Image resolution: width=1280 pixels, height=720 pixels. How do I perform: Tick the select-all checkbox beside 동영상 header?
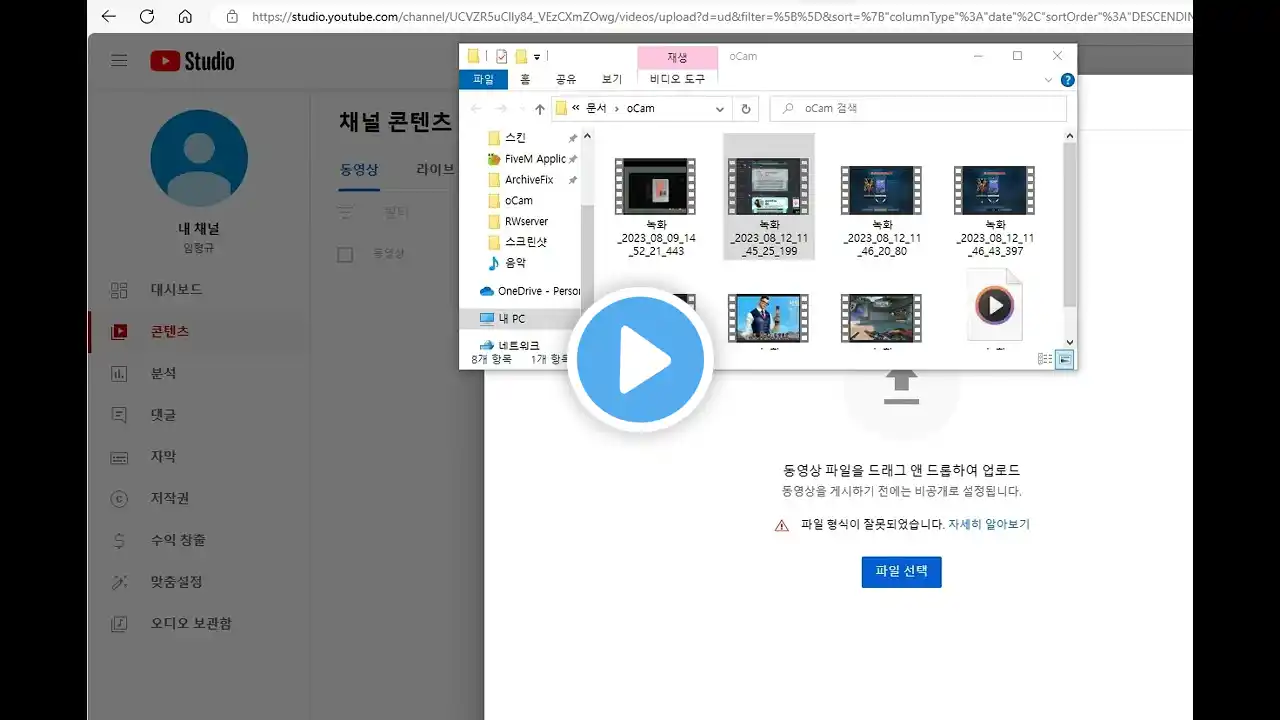[345, 255]
